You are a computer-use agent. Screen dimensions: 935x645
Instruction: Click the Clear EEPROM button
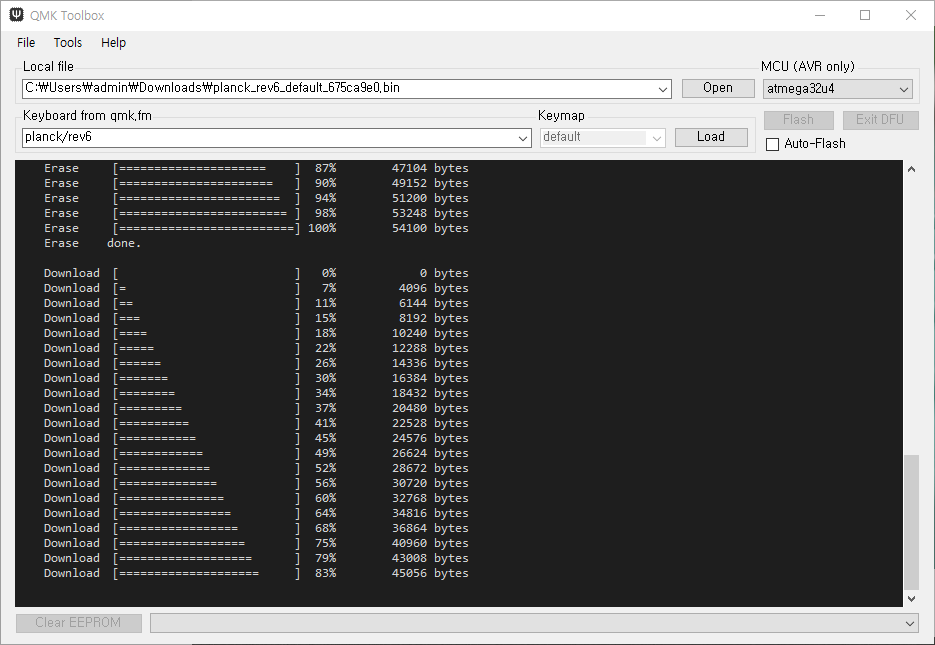point(79,623)
